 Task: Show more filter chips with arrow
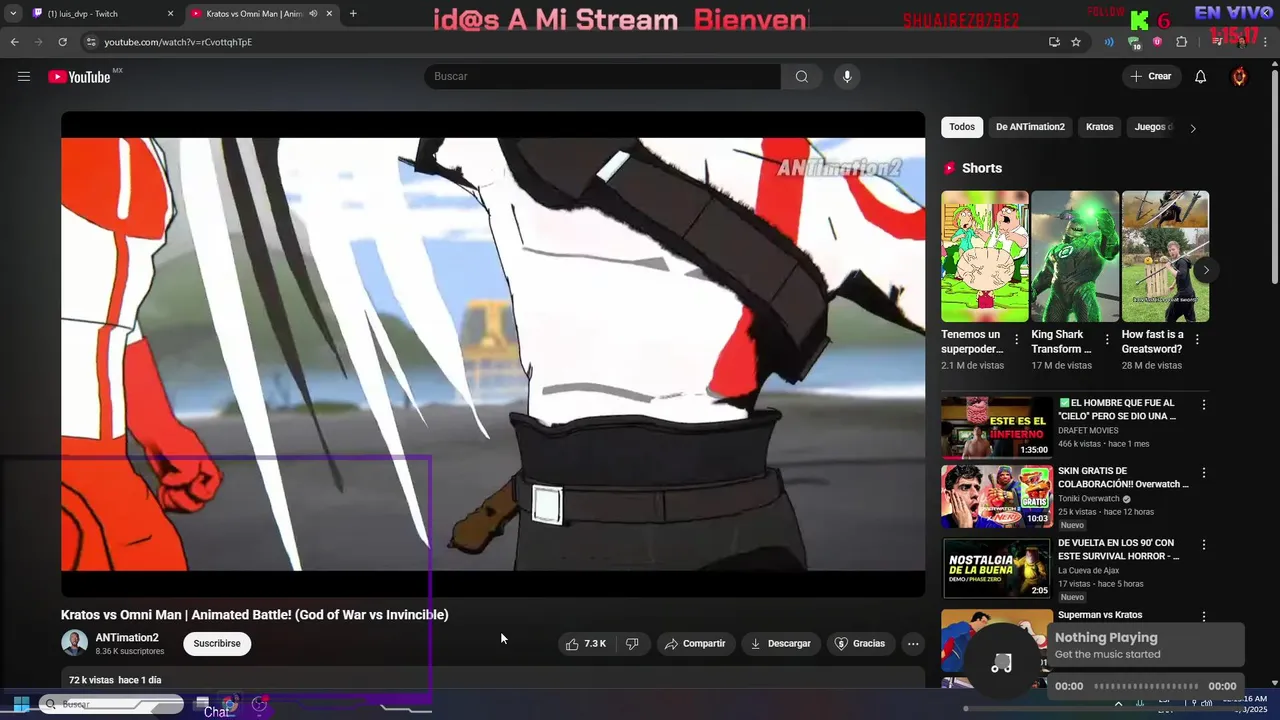click(x=1193, y=128)
